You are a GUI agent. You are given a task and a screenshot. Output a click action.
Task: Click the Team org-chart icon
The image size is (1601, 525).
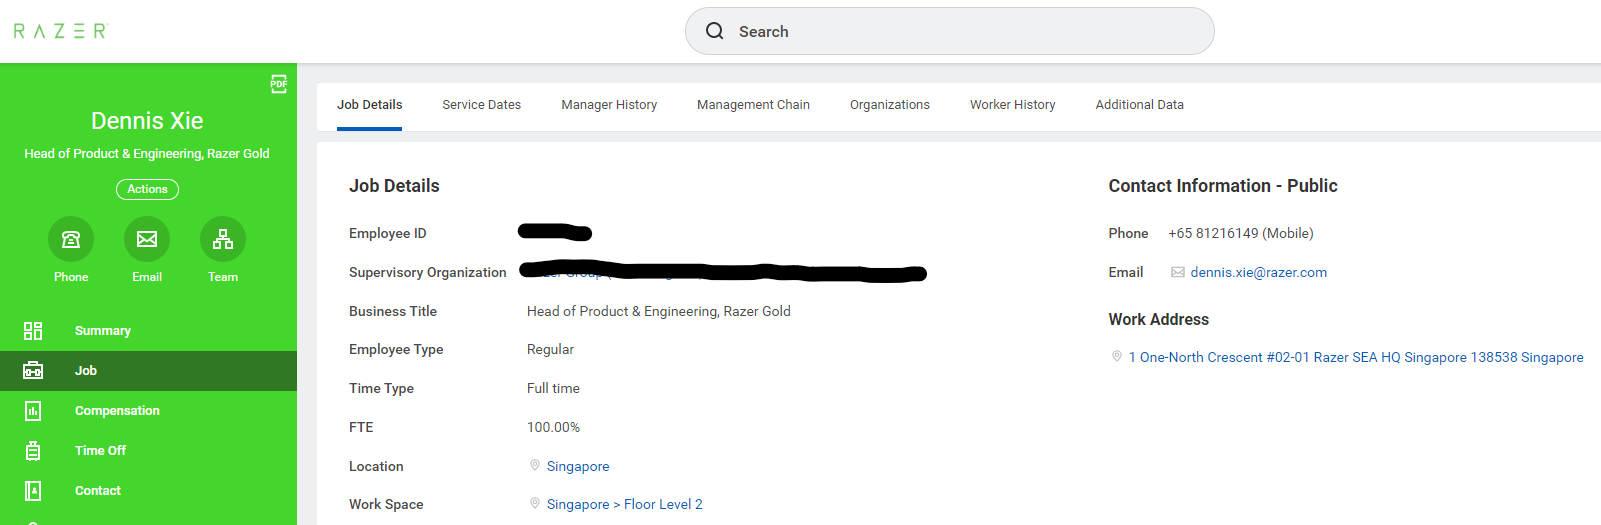(x=223, y=239)
